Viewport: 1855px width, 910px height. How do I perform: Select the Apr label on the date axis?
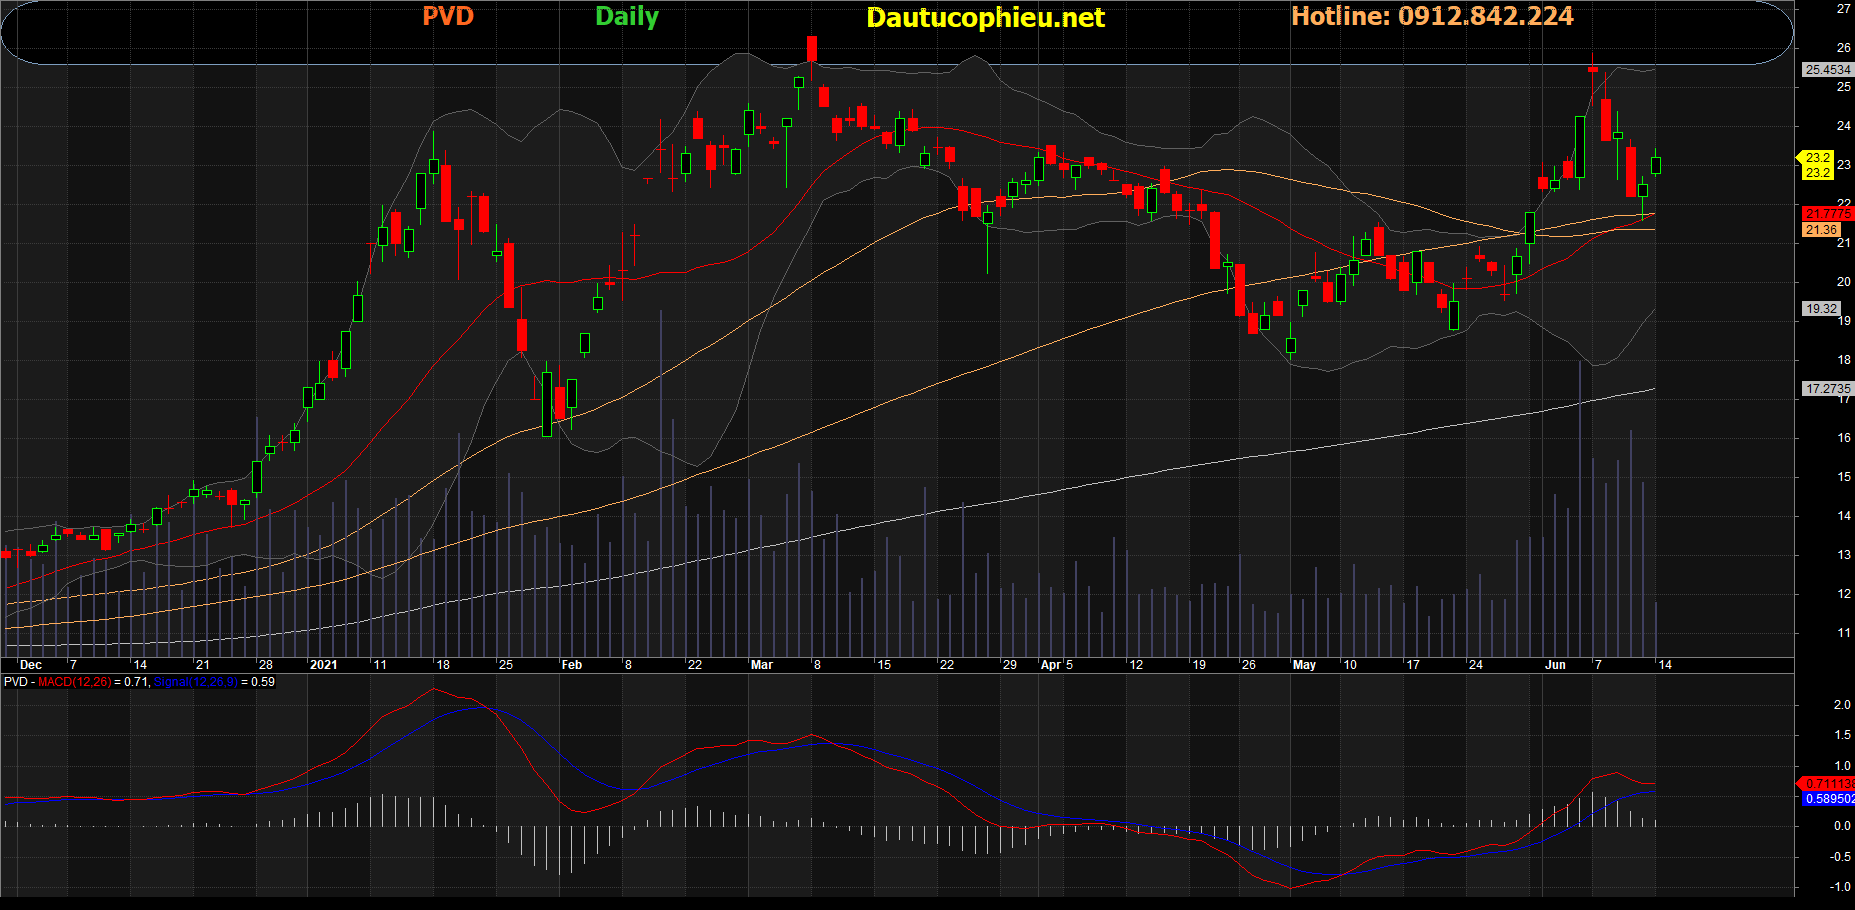coord(1050,665)
